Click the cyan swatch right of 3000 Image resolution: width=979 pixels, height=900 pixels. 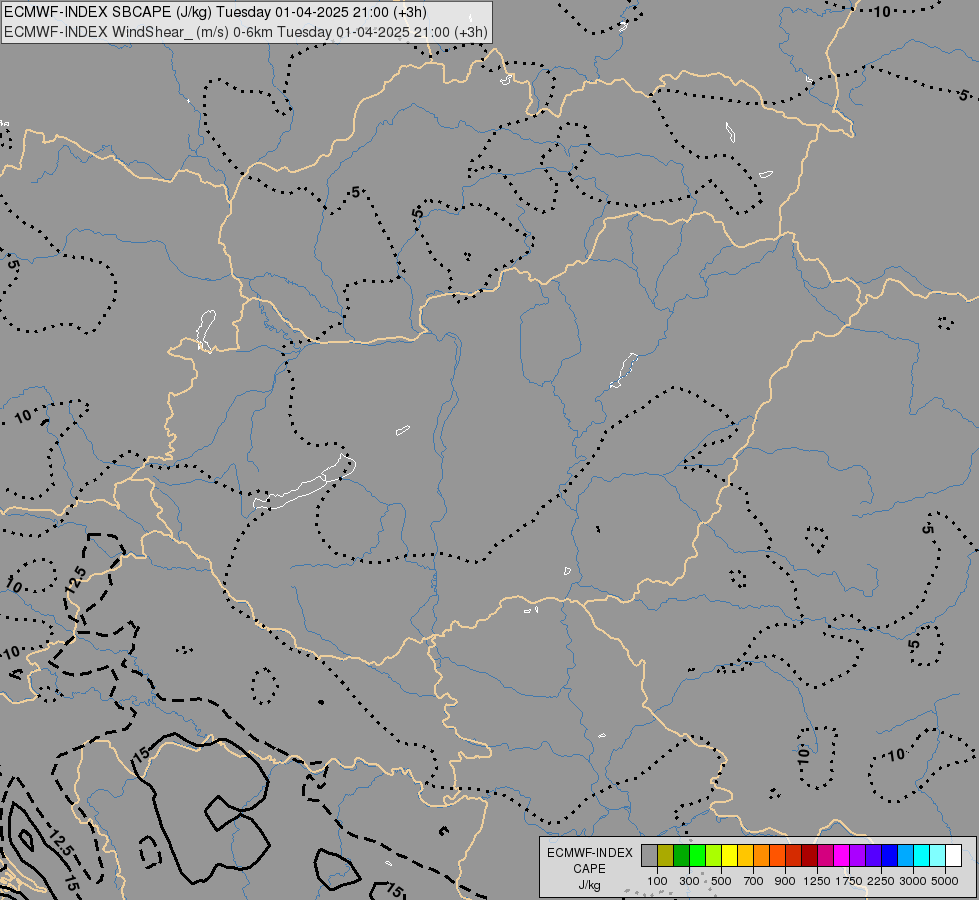click(x=922, y=856)
